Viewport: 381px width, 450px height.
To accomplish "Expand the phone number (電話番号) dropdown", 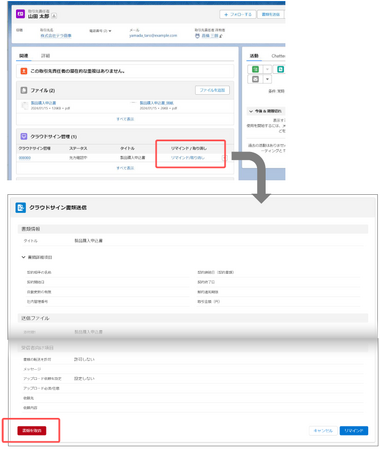I will point(110,31).
